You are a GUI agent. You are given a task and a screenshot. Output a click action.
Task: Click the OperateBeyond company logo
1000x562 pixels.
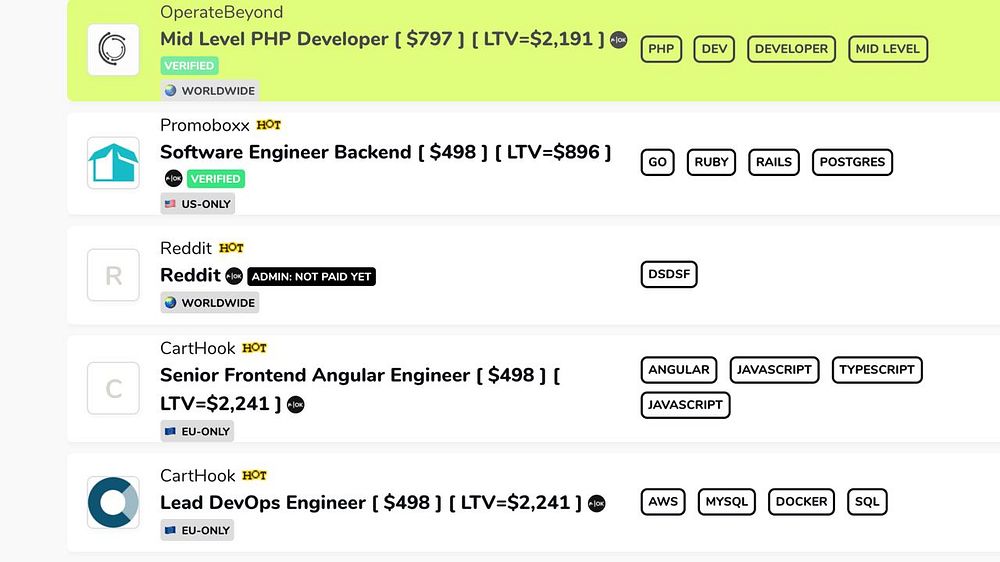(113, 50)
